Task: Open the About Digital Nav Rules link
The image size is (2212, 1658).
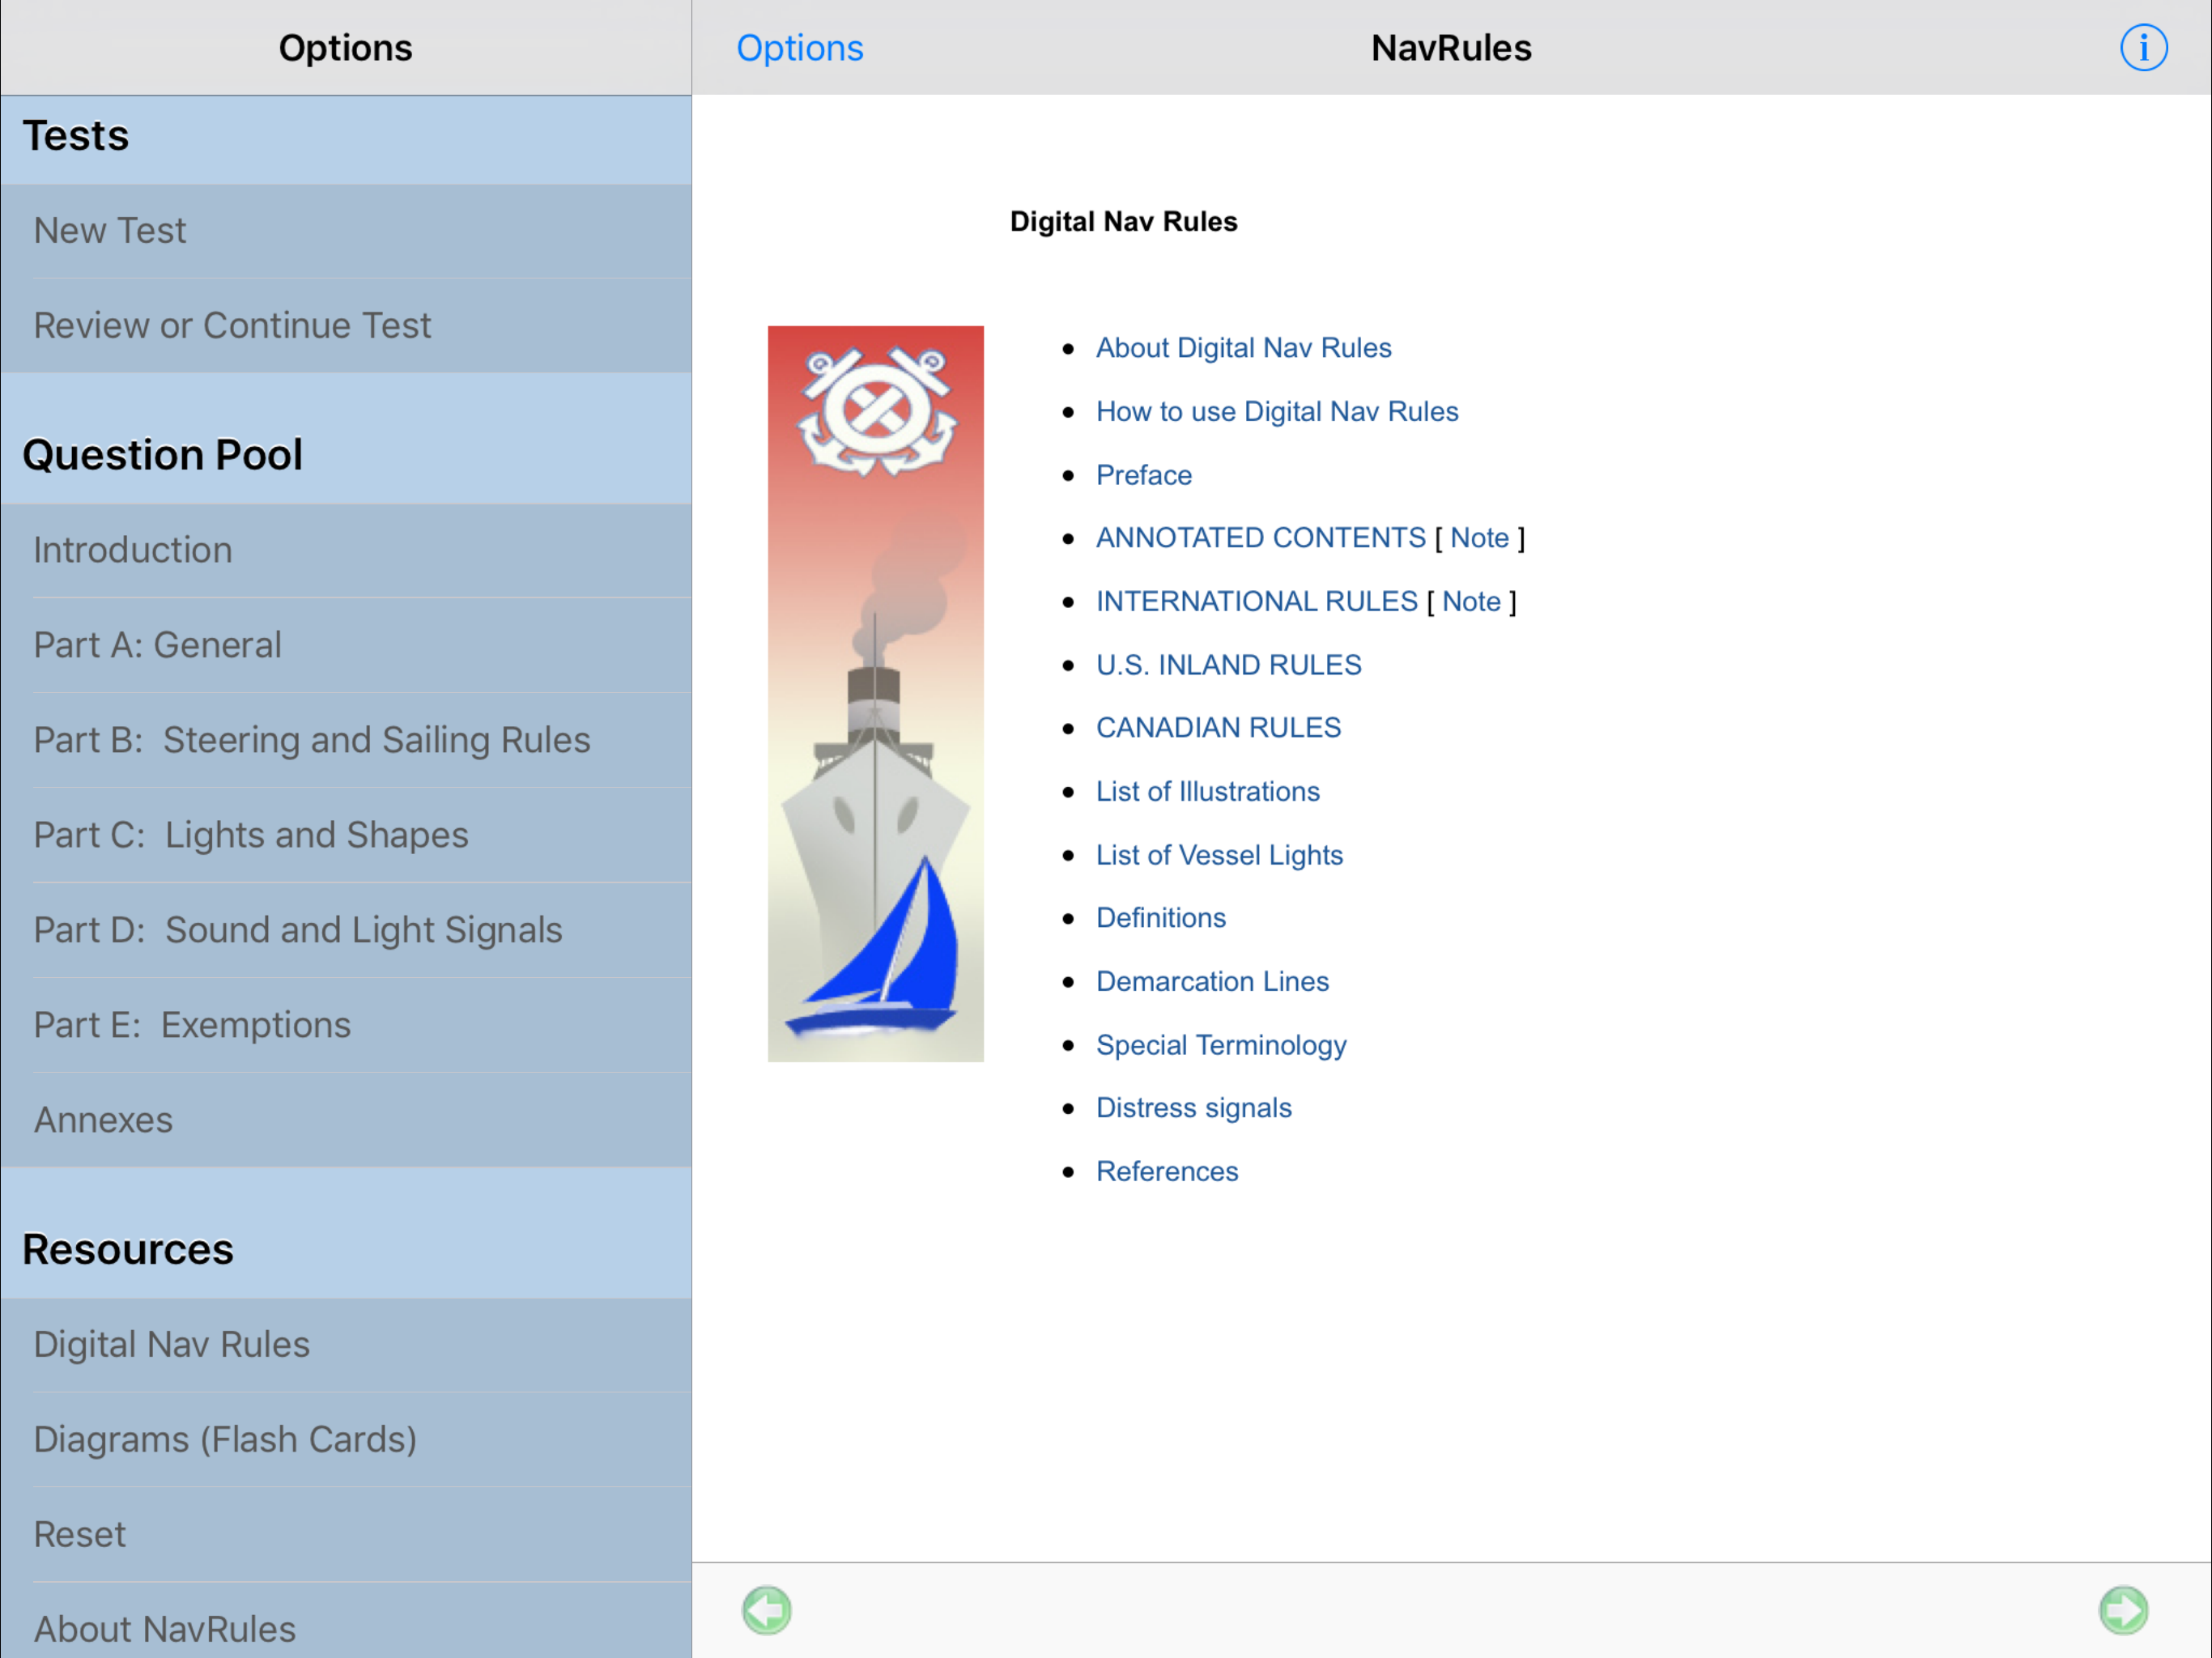Action: 1243,348
